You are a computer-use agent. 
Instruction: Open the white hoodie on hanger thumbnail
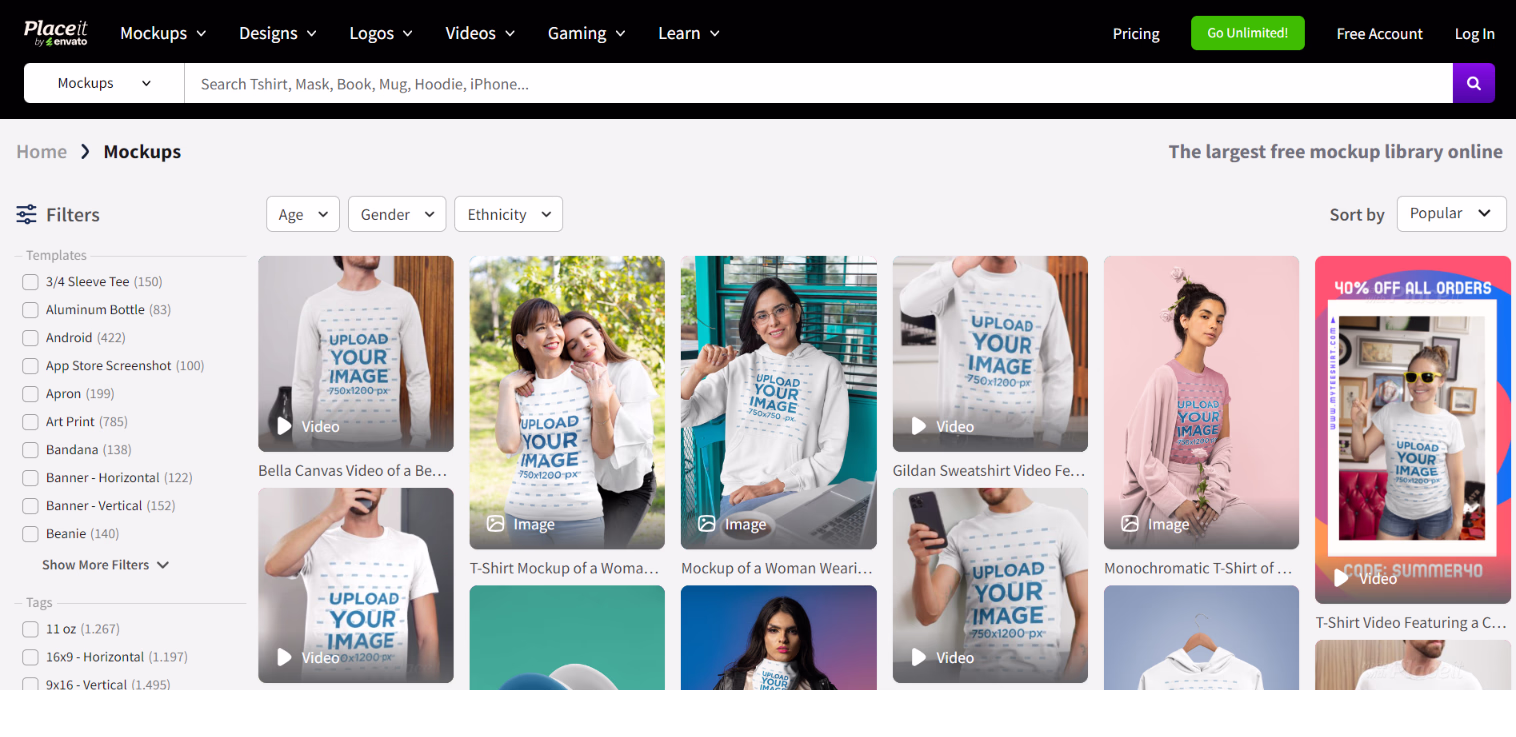[1201, 637]
